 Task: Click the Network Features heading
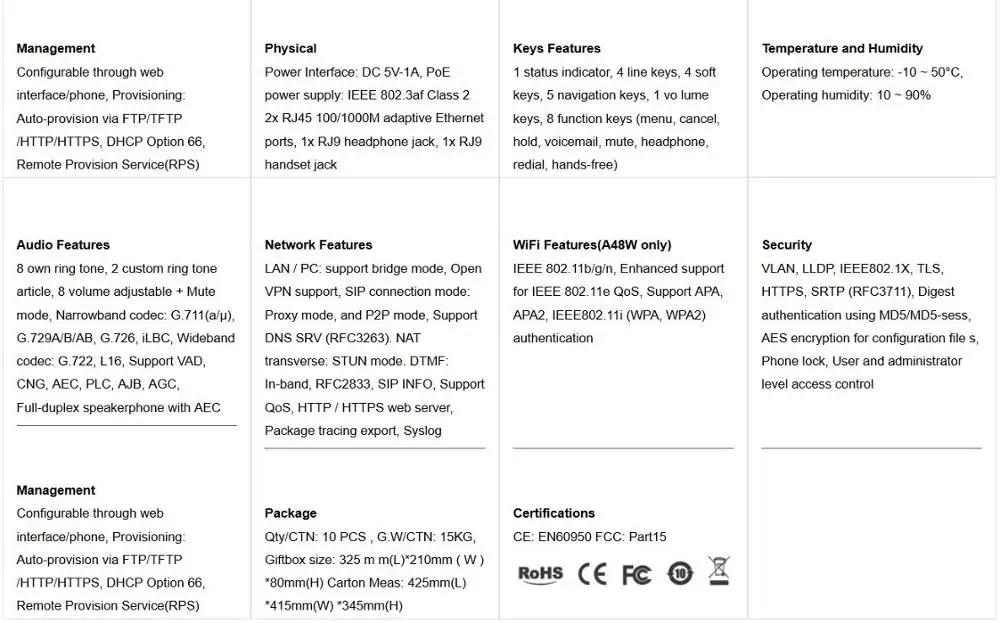pos(318,245)
